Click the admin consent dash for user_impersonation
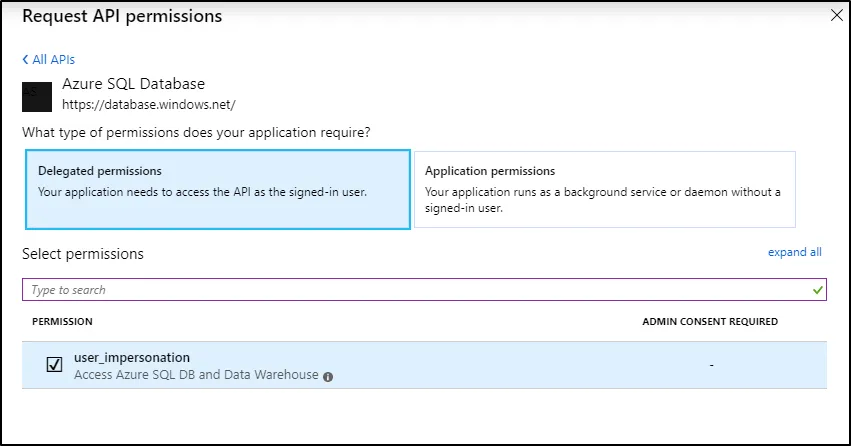 click(711, 365)
